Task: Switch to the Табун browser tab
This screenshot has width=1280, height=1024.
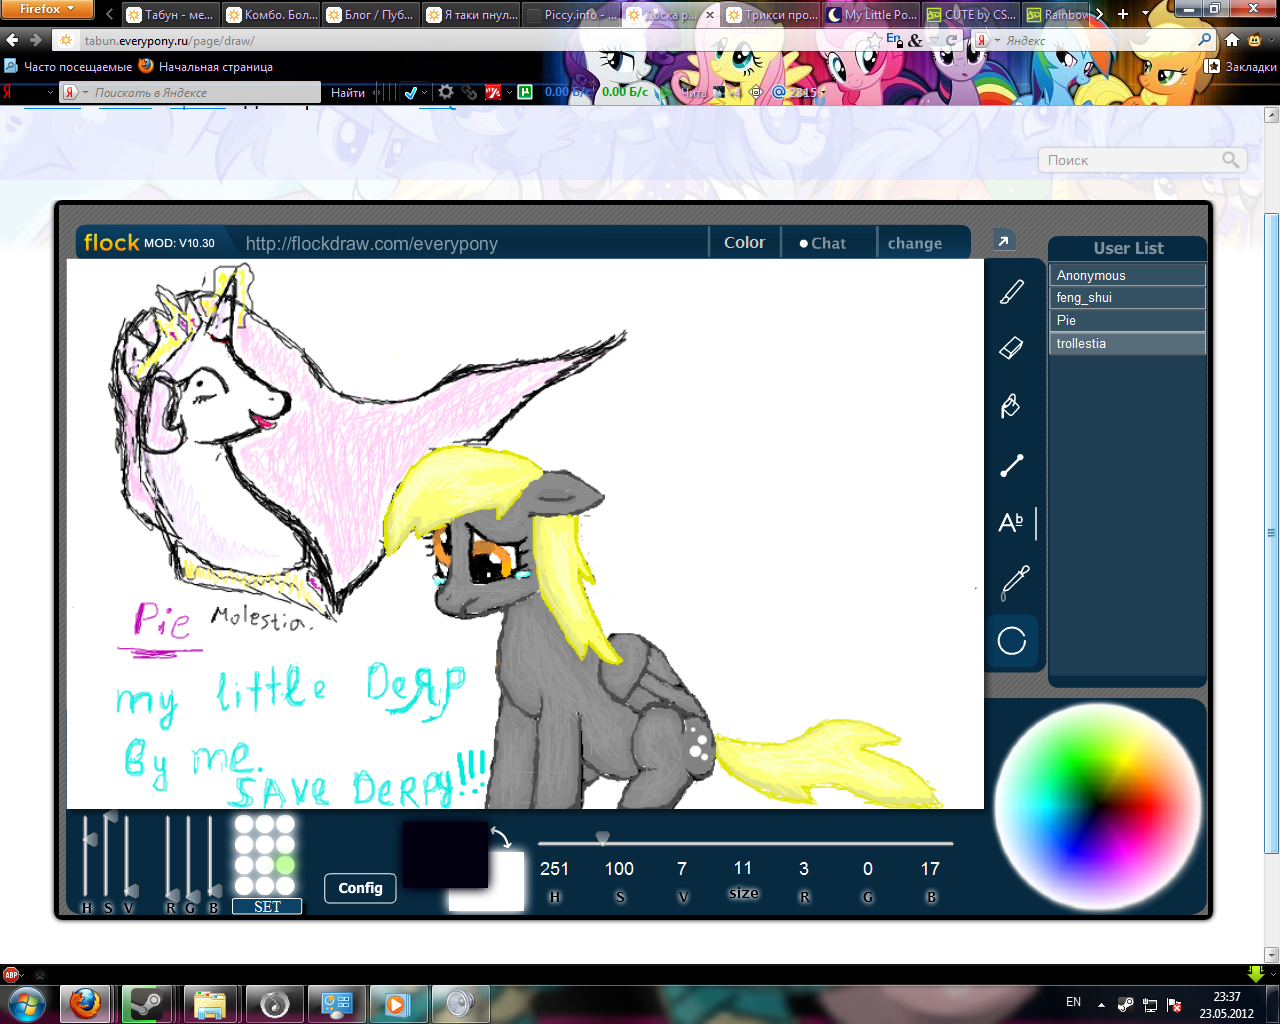Action: point(170,15)
